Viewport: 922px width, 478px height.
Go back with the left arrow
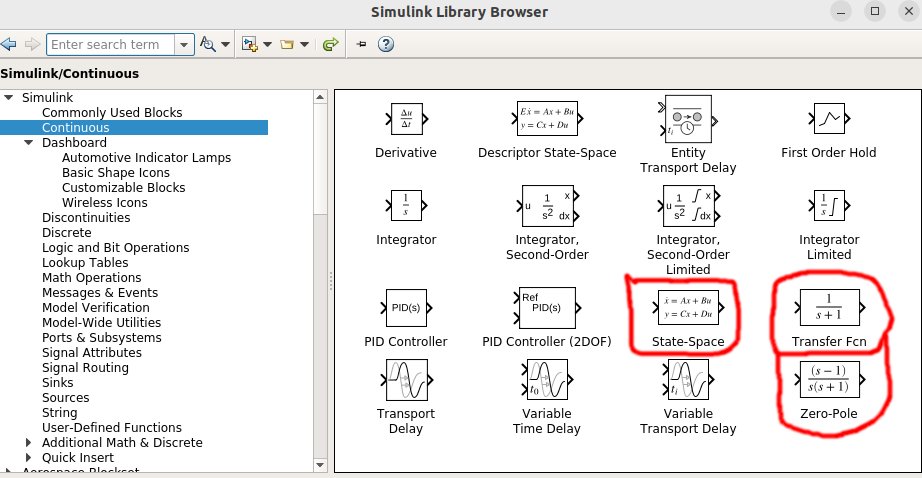pyautogui.click(x=8, y=44)
